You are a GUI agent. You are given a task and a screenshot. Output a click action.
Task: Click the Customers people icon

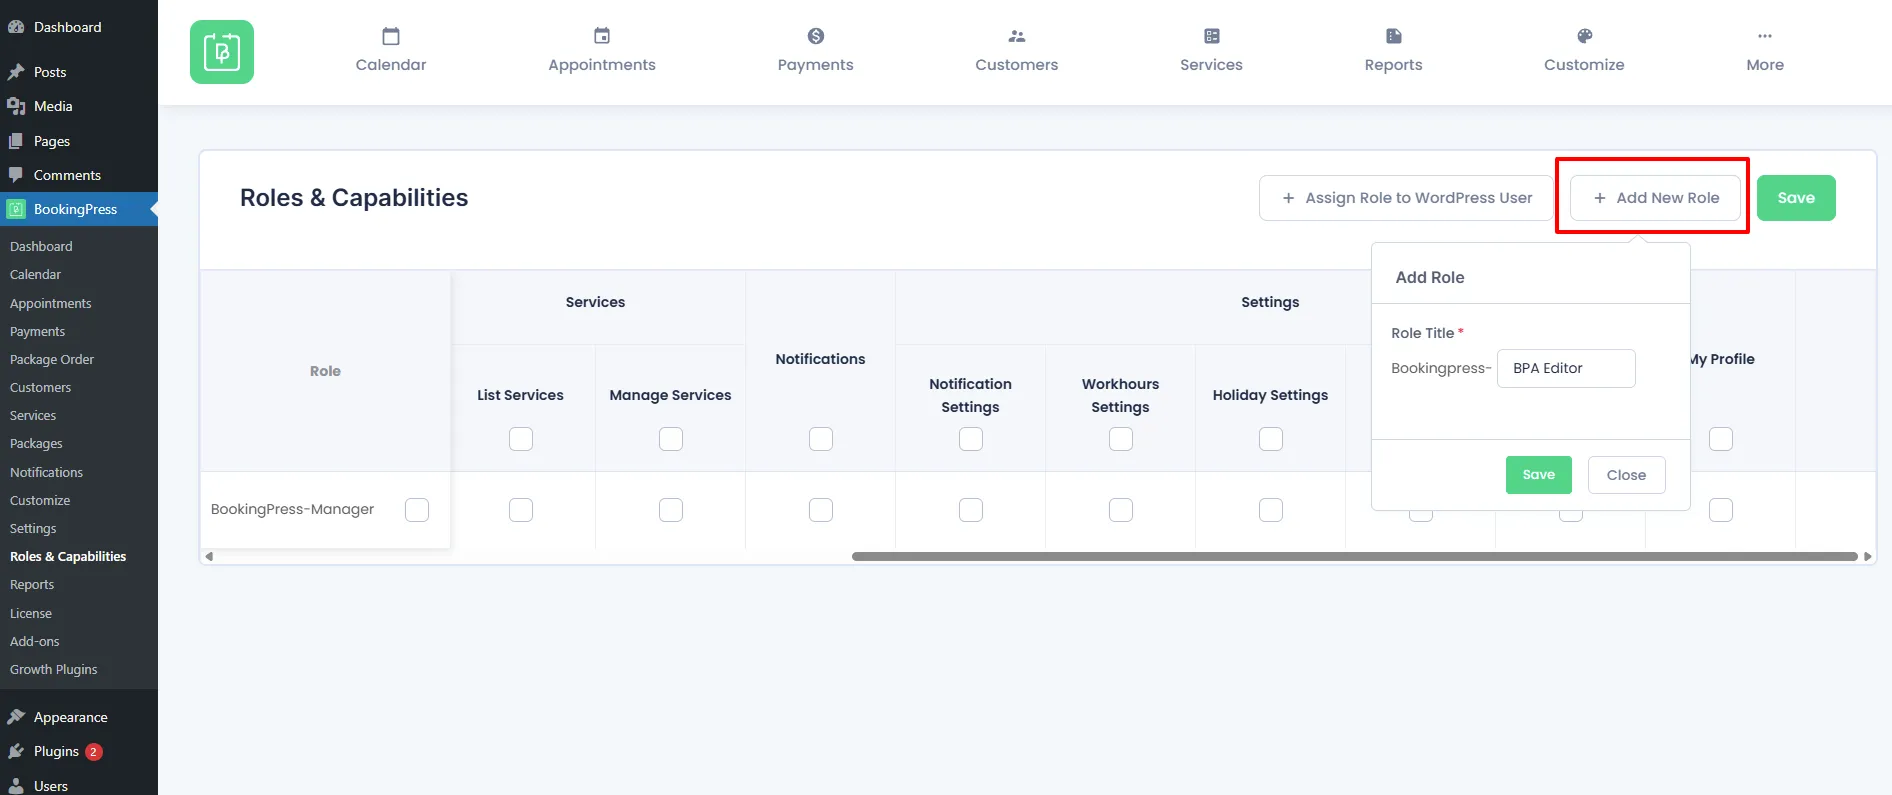pos(1016,37)
